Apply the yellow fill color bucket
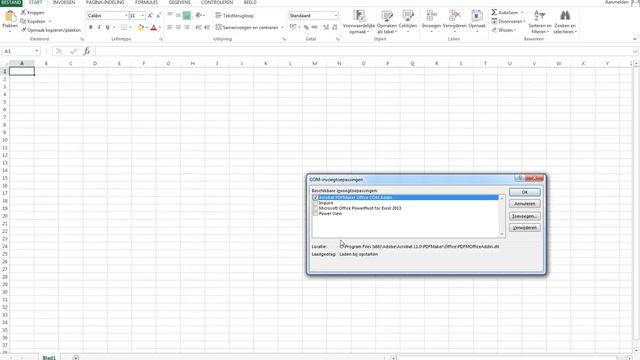Image resolution: width=640 pixels, height=360 pixels. 141,27
